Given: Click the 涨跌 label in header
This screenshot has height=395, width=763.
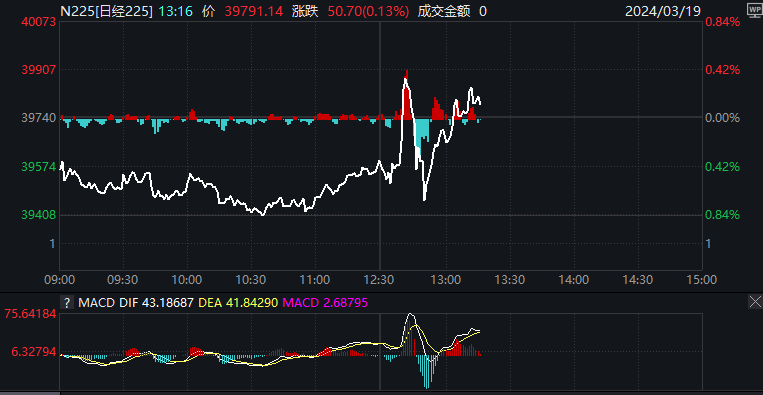Looking at the screenshot, I should click(306, 11).
